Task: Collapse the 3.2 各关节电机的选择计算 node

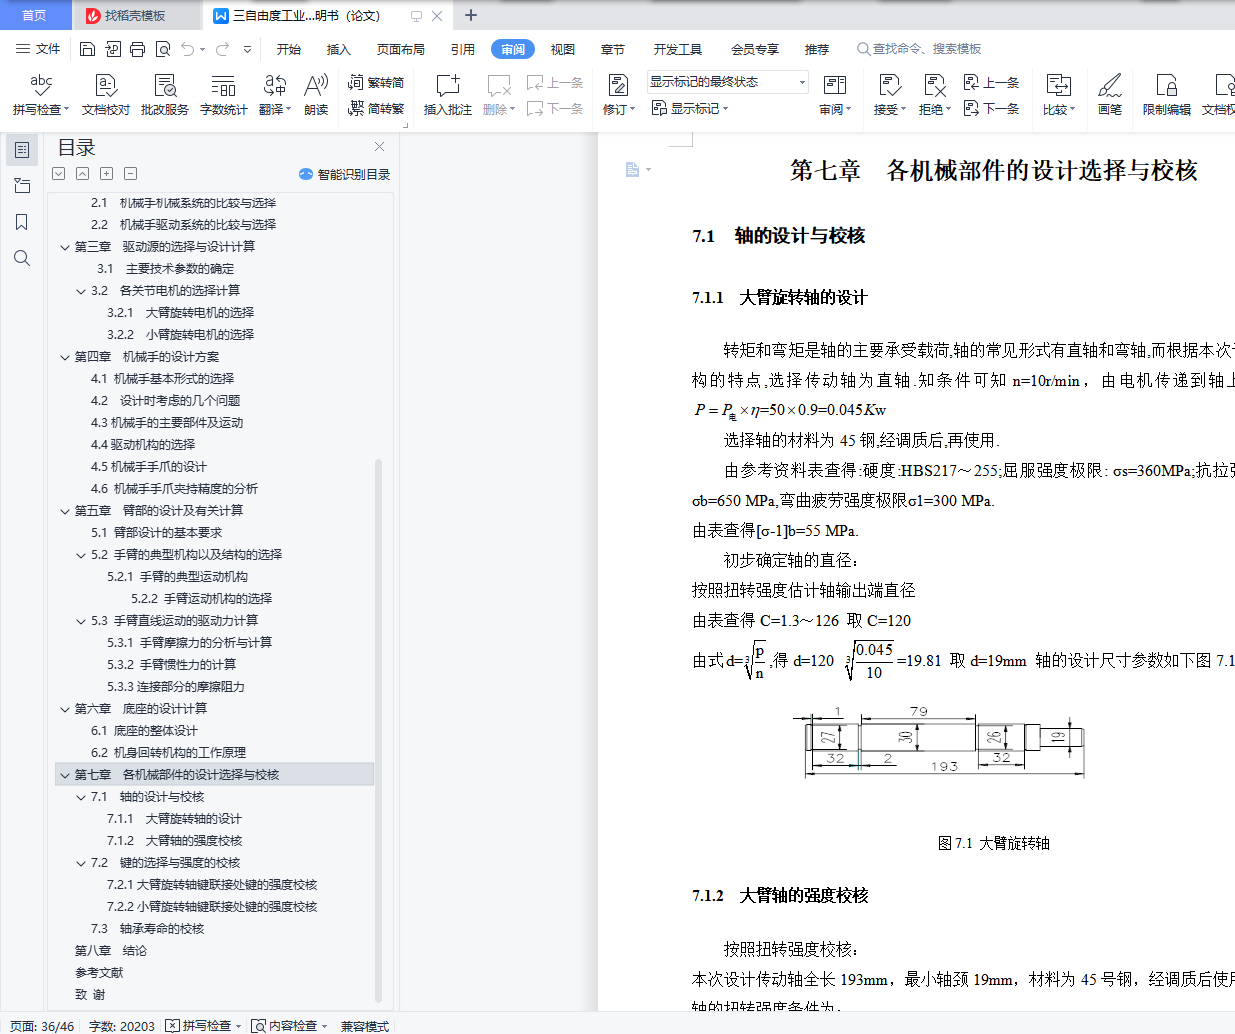Action: click(81, 291)
